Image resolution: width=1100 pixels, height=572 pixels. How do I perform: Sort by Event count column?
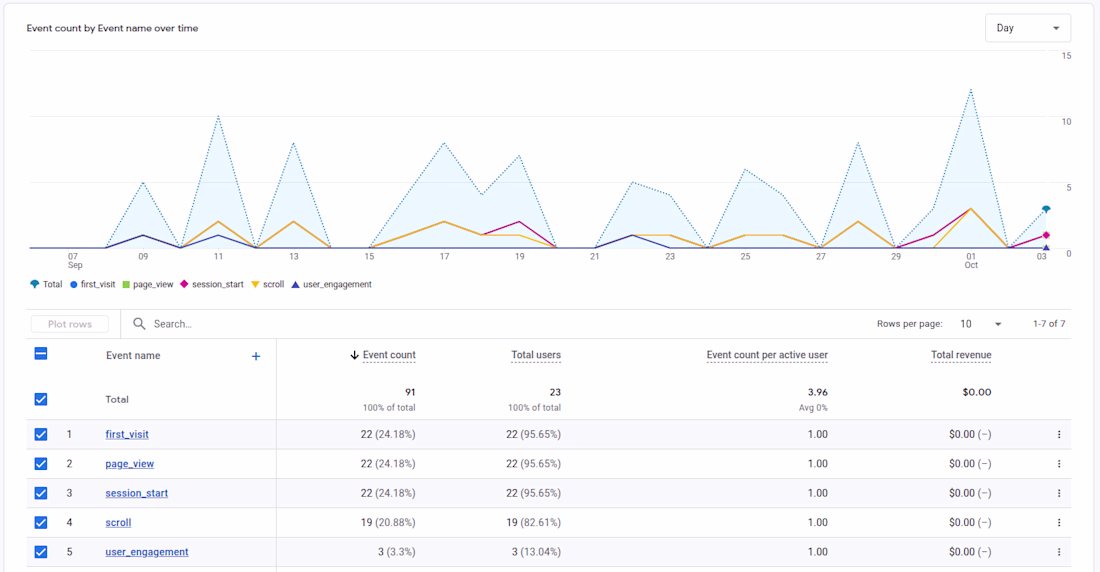click(389, 355)
